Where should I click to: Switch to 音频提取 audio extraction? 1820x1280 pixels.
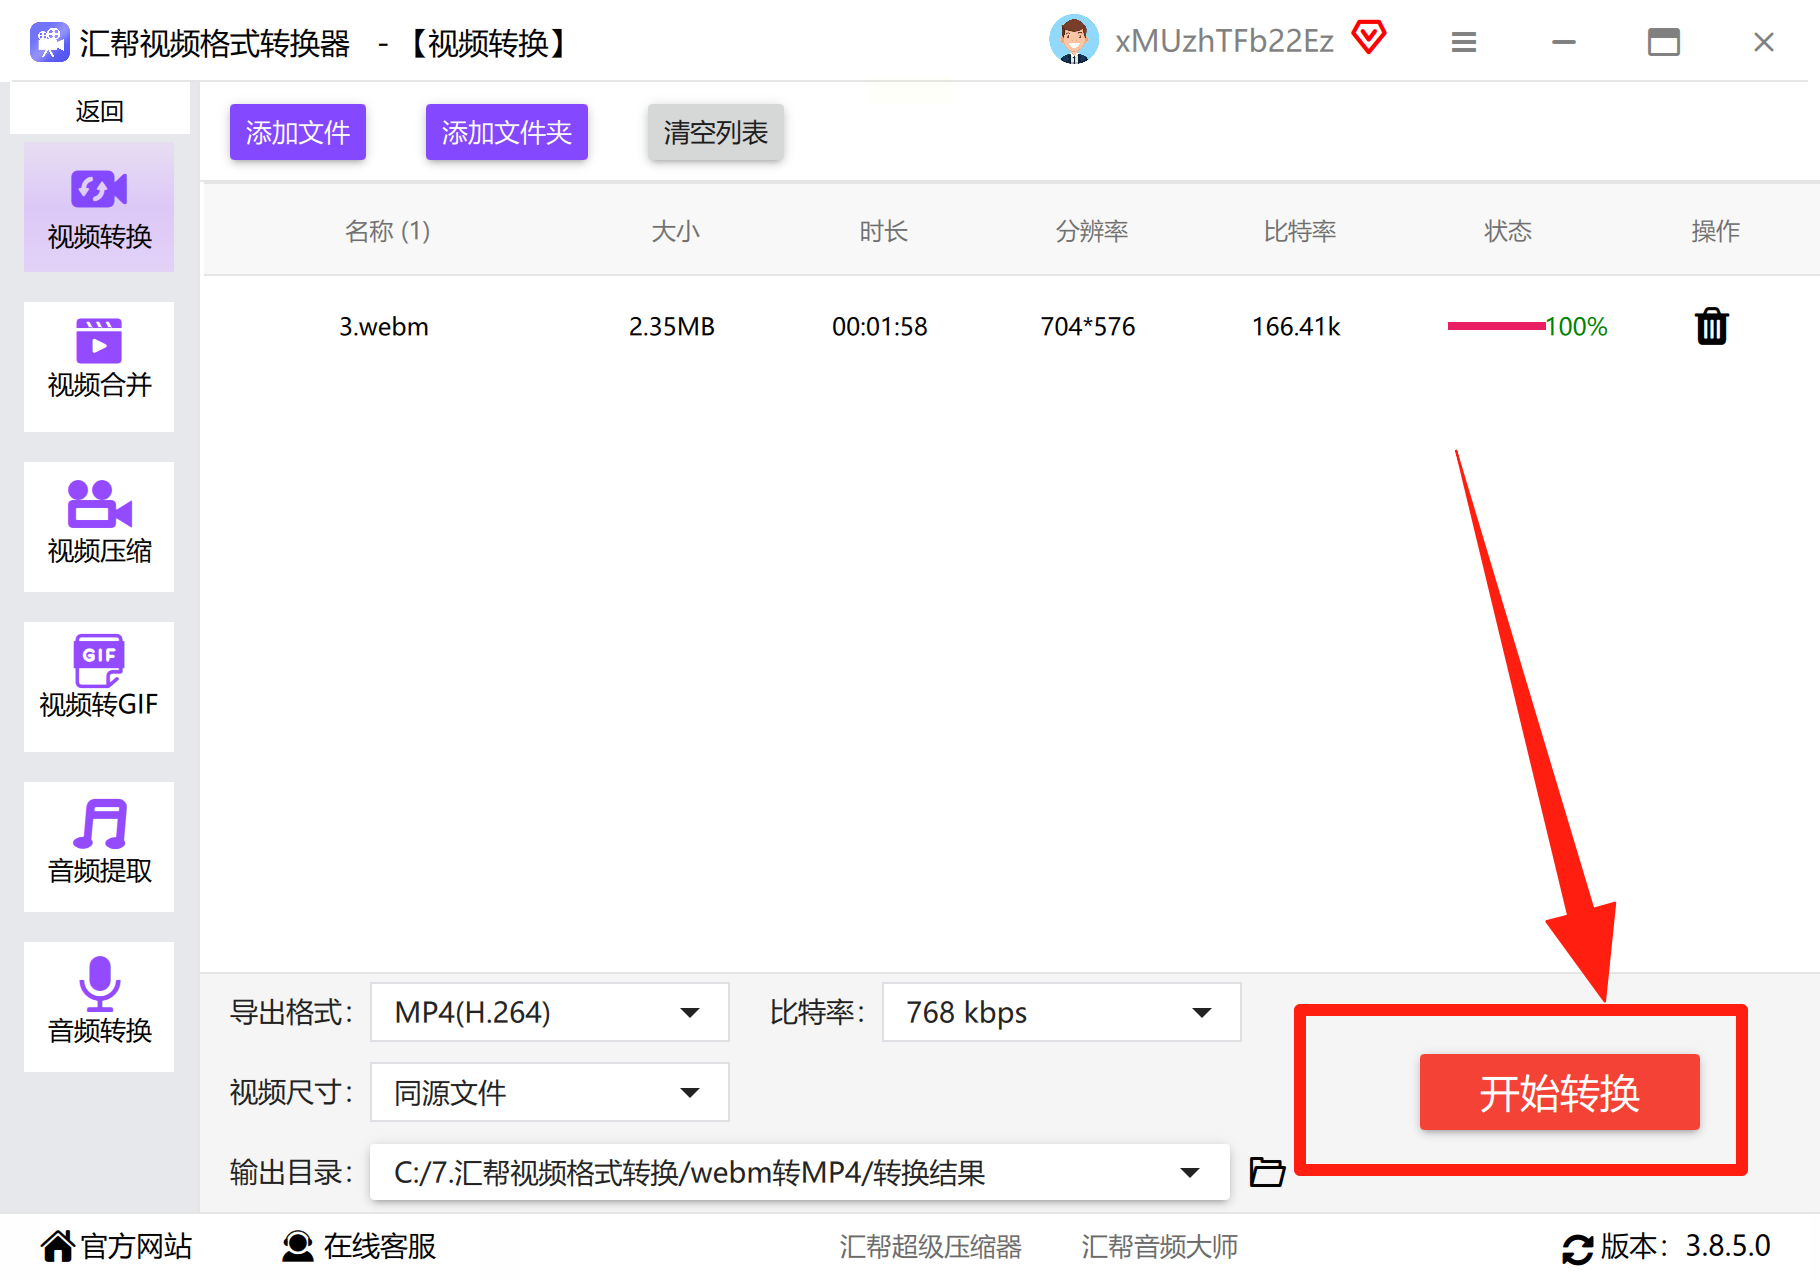pyautogui.click(x=99, y=847)
